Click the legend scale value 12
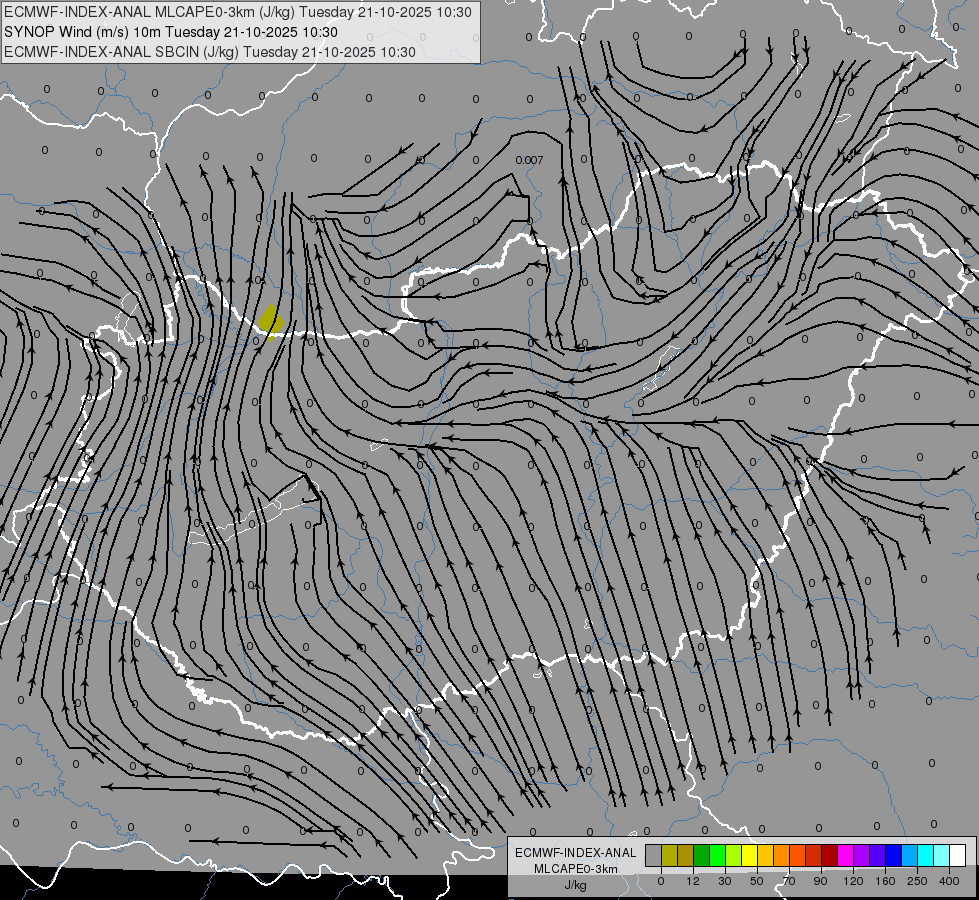979x900 pixels. coord(693,881)
